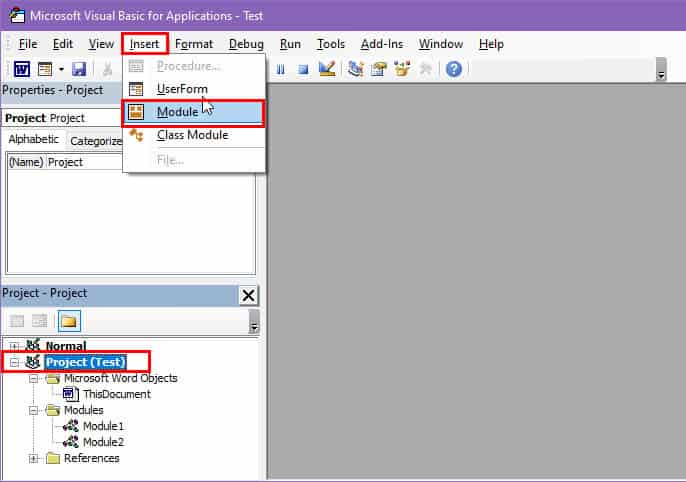Expand the References folder
Viewport: 686px width, 482px height.
[33, 459]
